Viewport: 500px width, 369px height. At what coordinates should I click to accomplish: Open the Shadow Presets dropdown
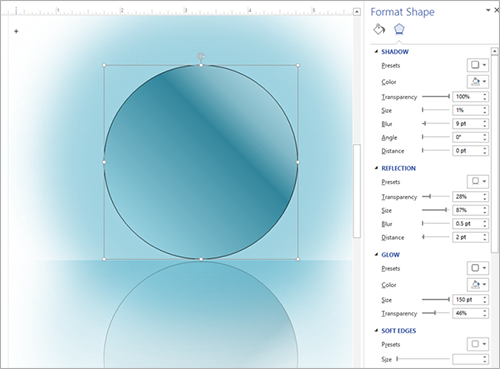coord(478,65)
